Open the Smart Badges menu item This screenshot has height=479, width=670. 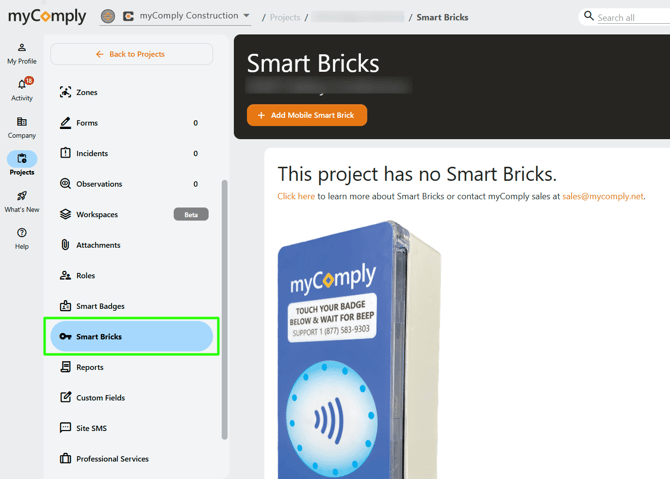coord(132,306)
